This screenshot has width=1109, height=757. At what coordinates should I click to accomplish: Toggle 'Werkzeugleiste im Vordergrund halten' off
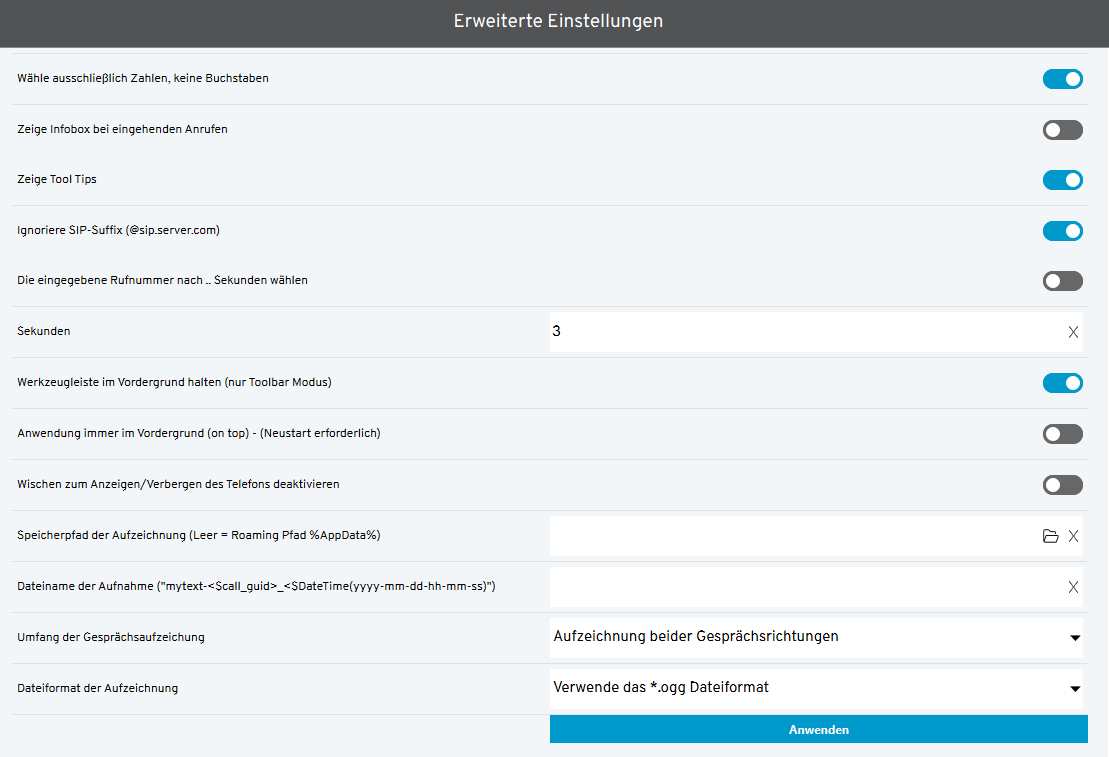(x=1062, y=383)
